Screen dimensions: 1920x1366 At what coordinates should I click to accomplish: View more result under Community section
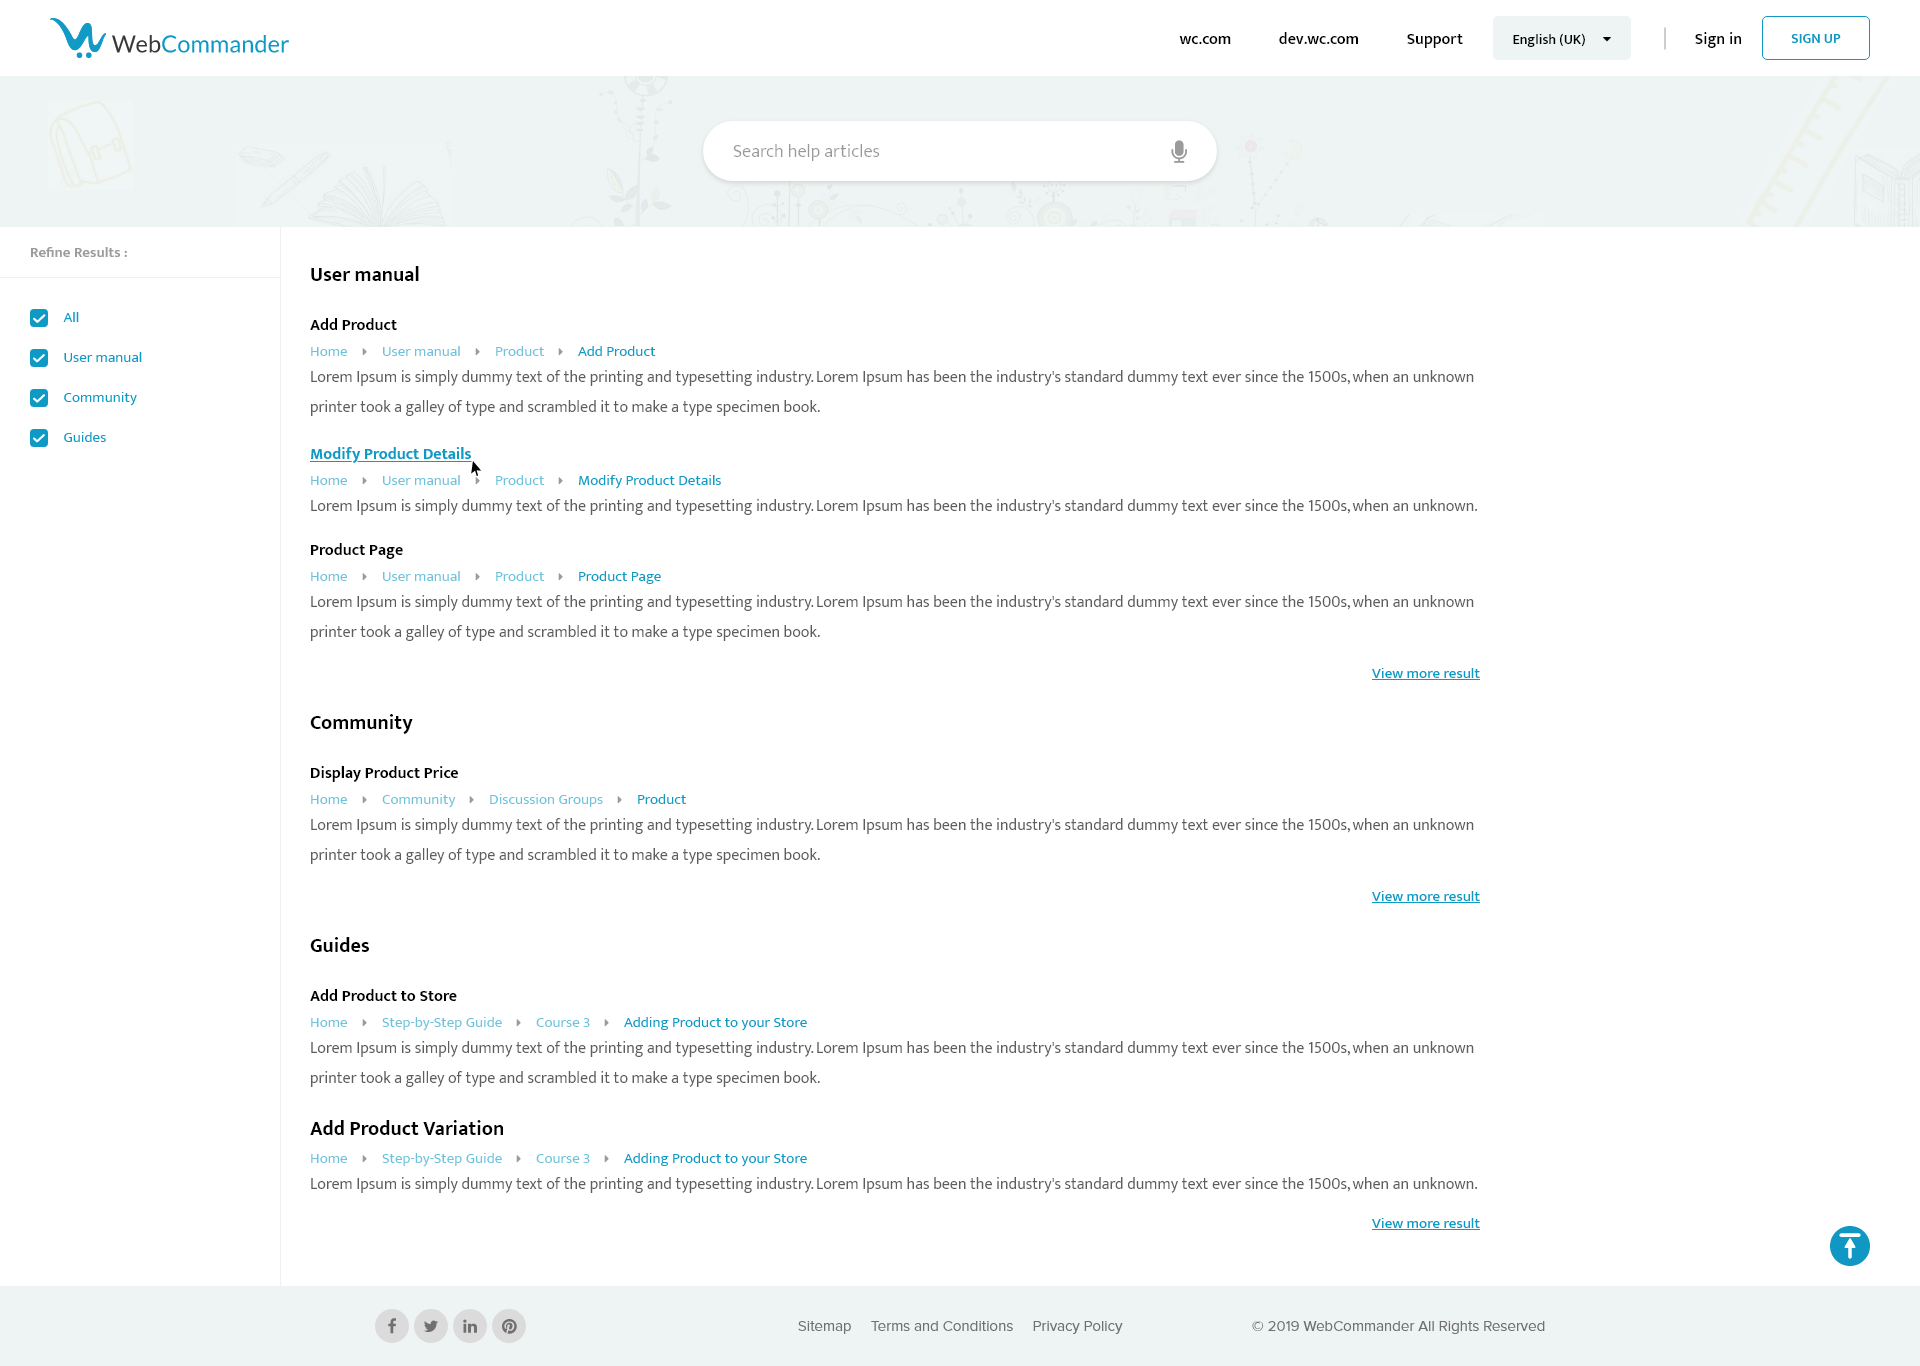[x=1425, y=897]
